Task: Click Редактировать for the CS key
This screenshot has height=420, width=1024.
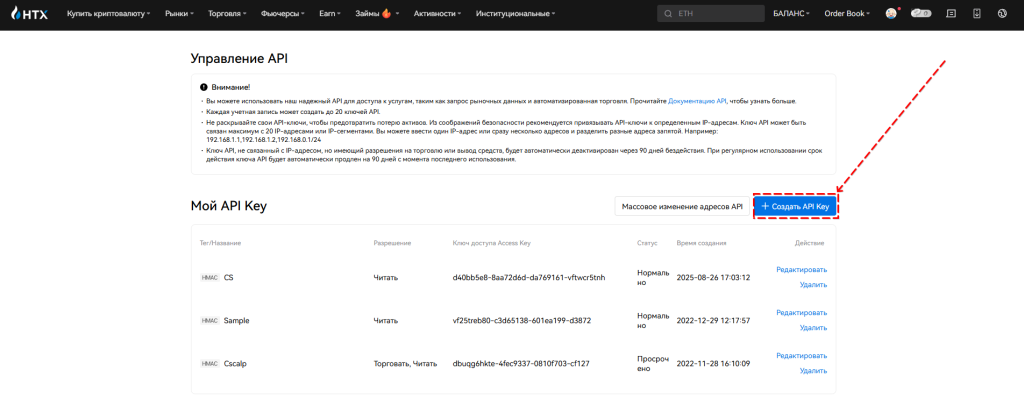Action: click(x=801, y=270)
